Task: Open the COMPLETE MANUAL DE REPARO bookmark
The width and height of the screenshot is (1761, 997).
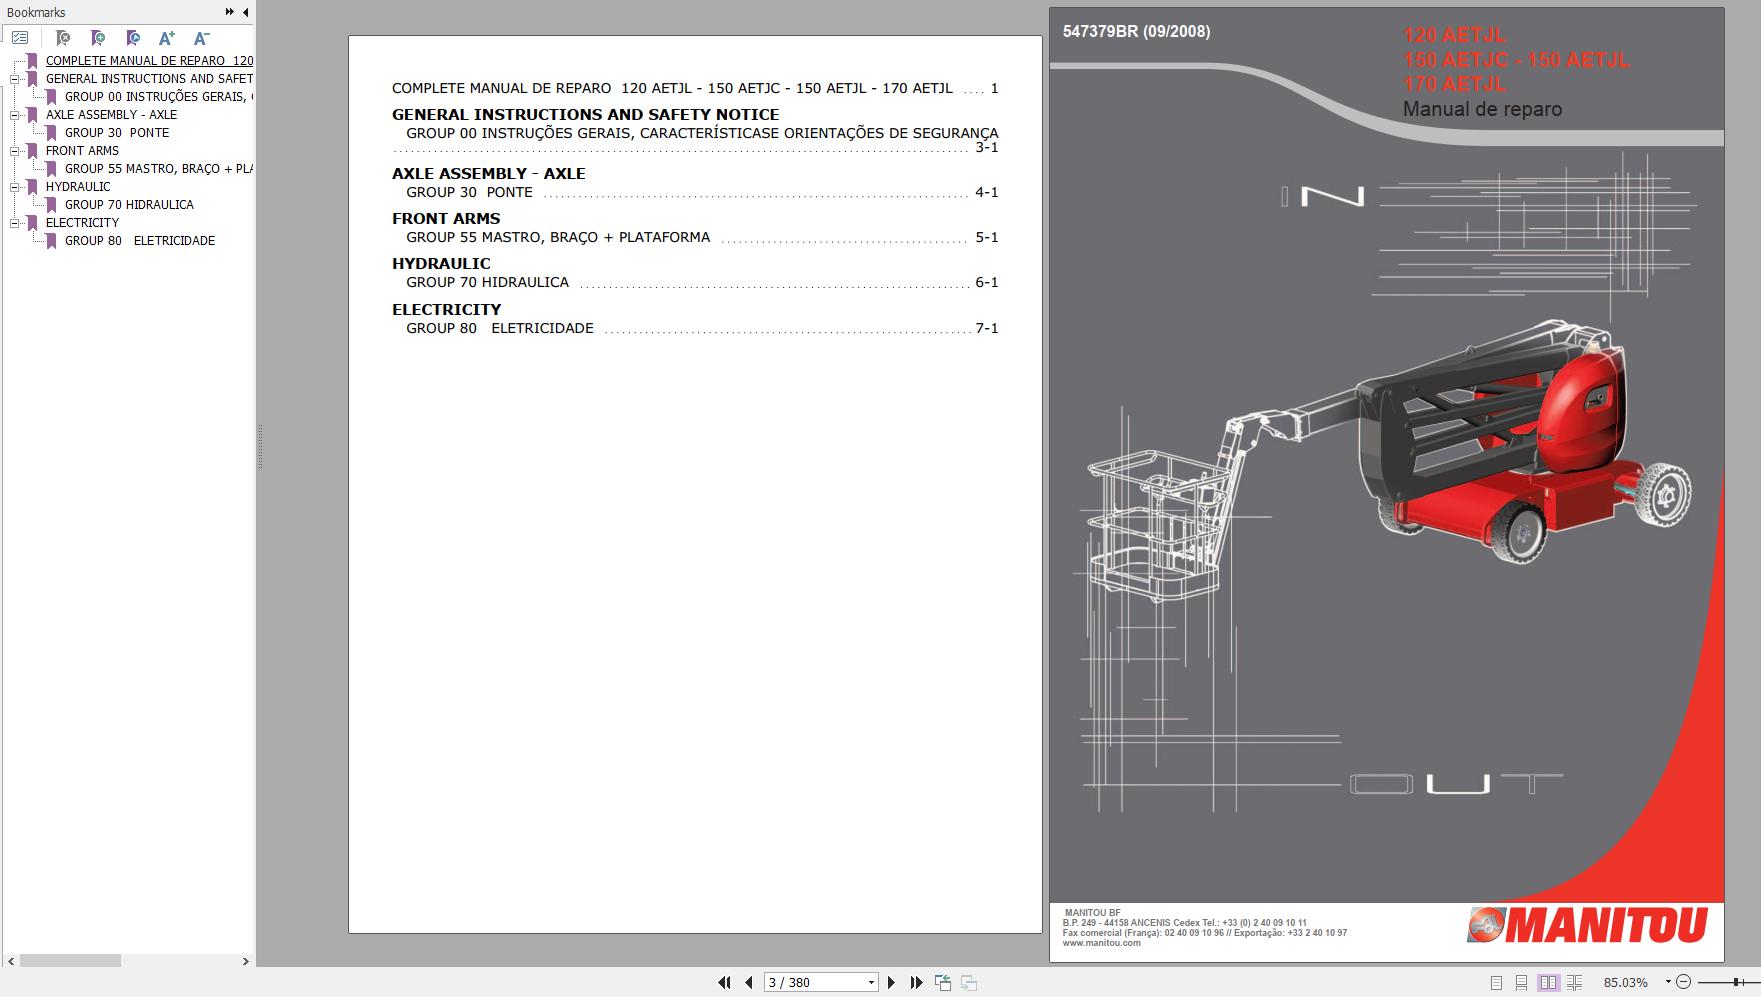Action: click(x=147, y=60)
